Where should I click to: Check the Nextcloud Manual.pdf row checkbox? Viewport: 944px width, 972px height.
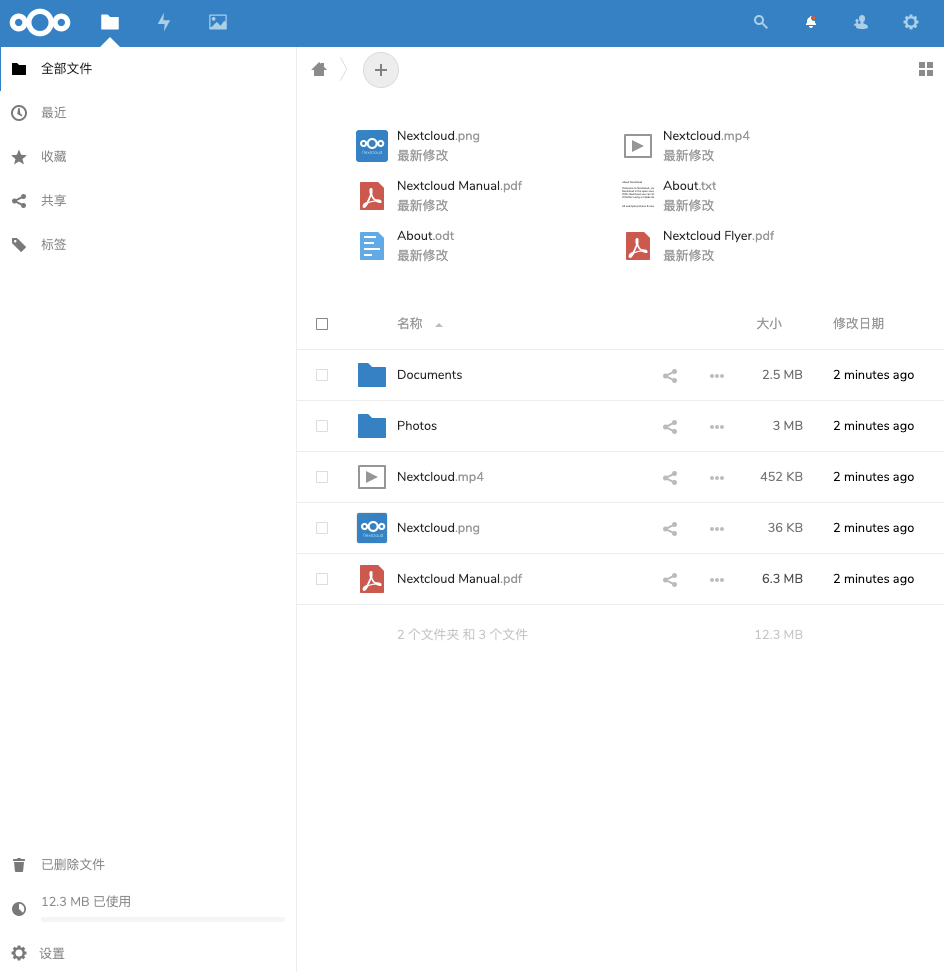(x=322, y=579)
